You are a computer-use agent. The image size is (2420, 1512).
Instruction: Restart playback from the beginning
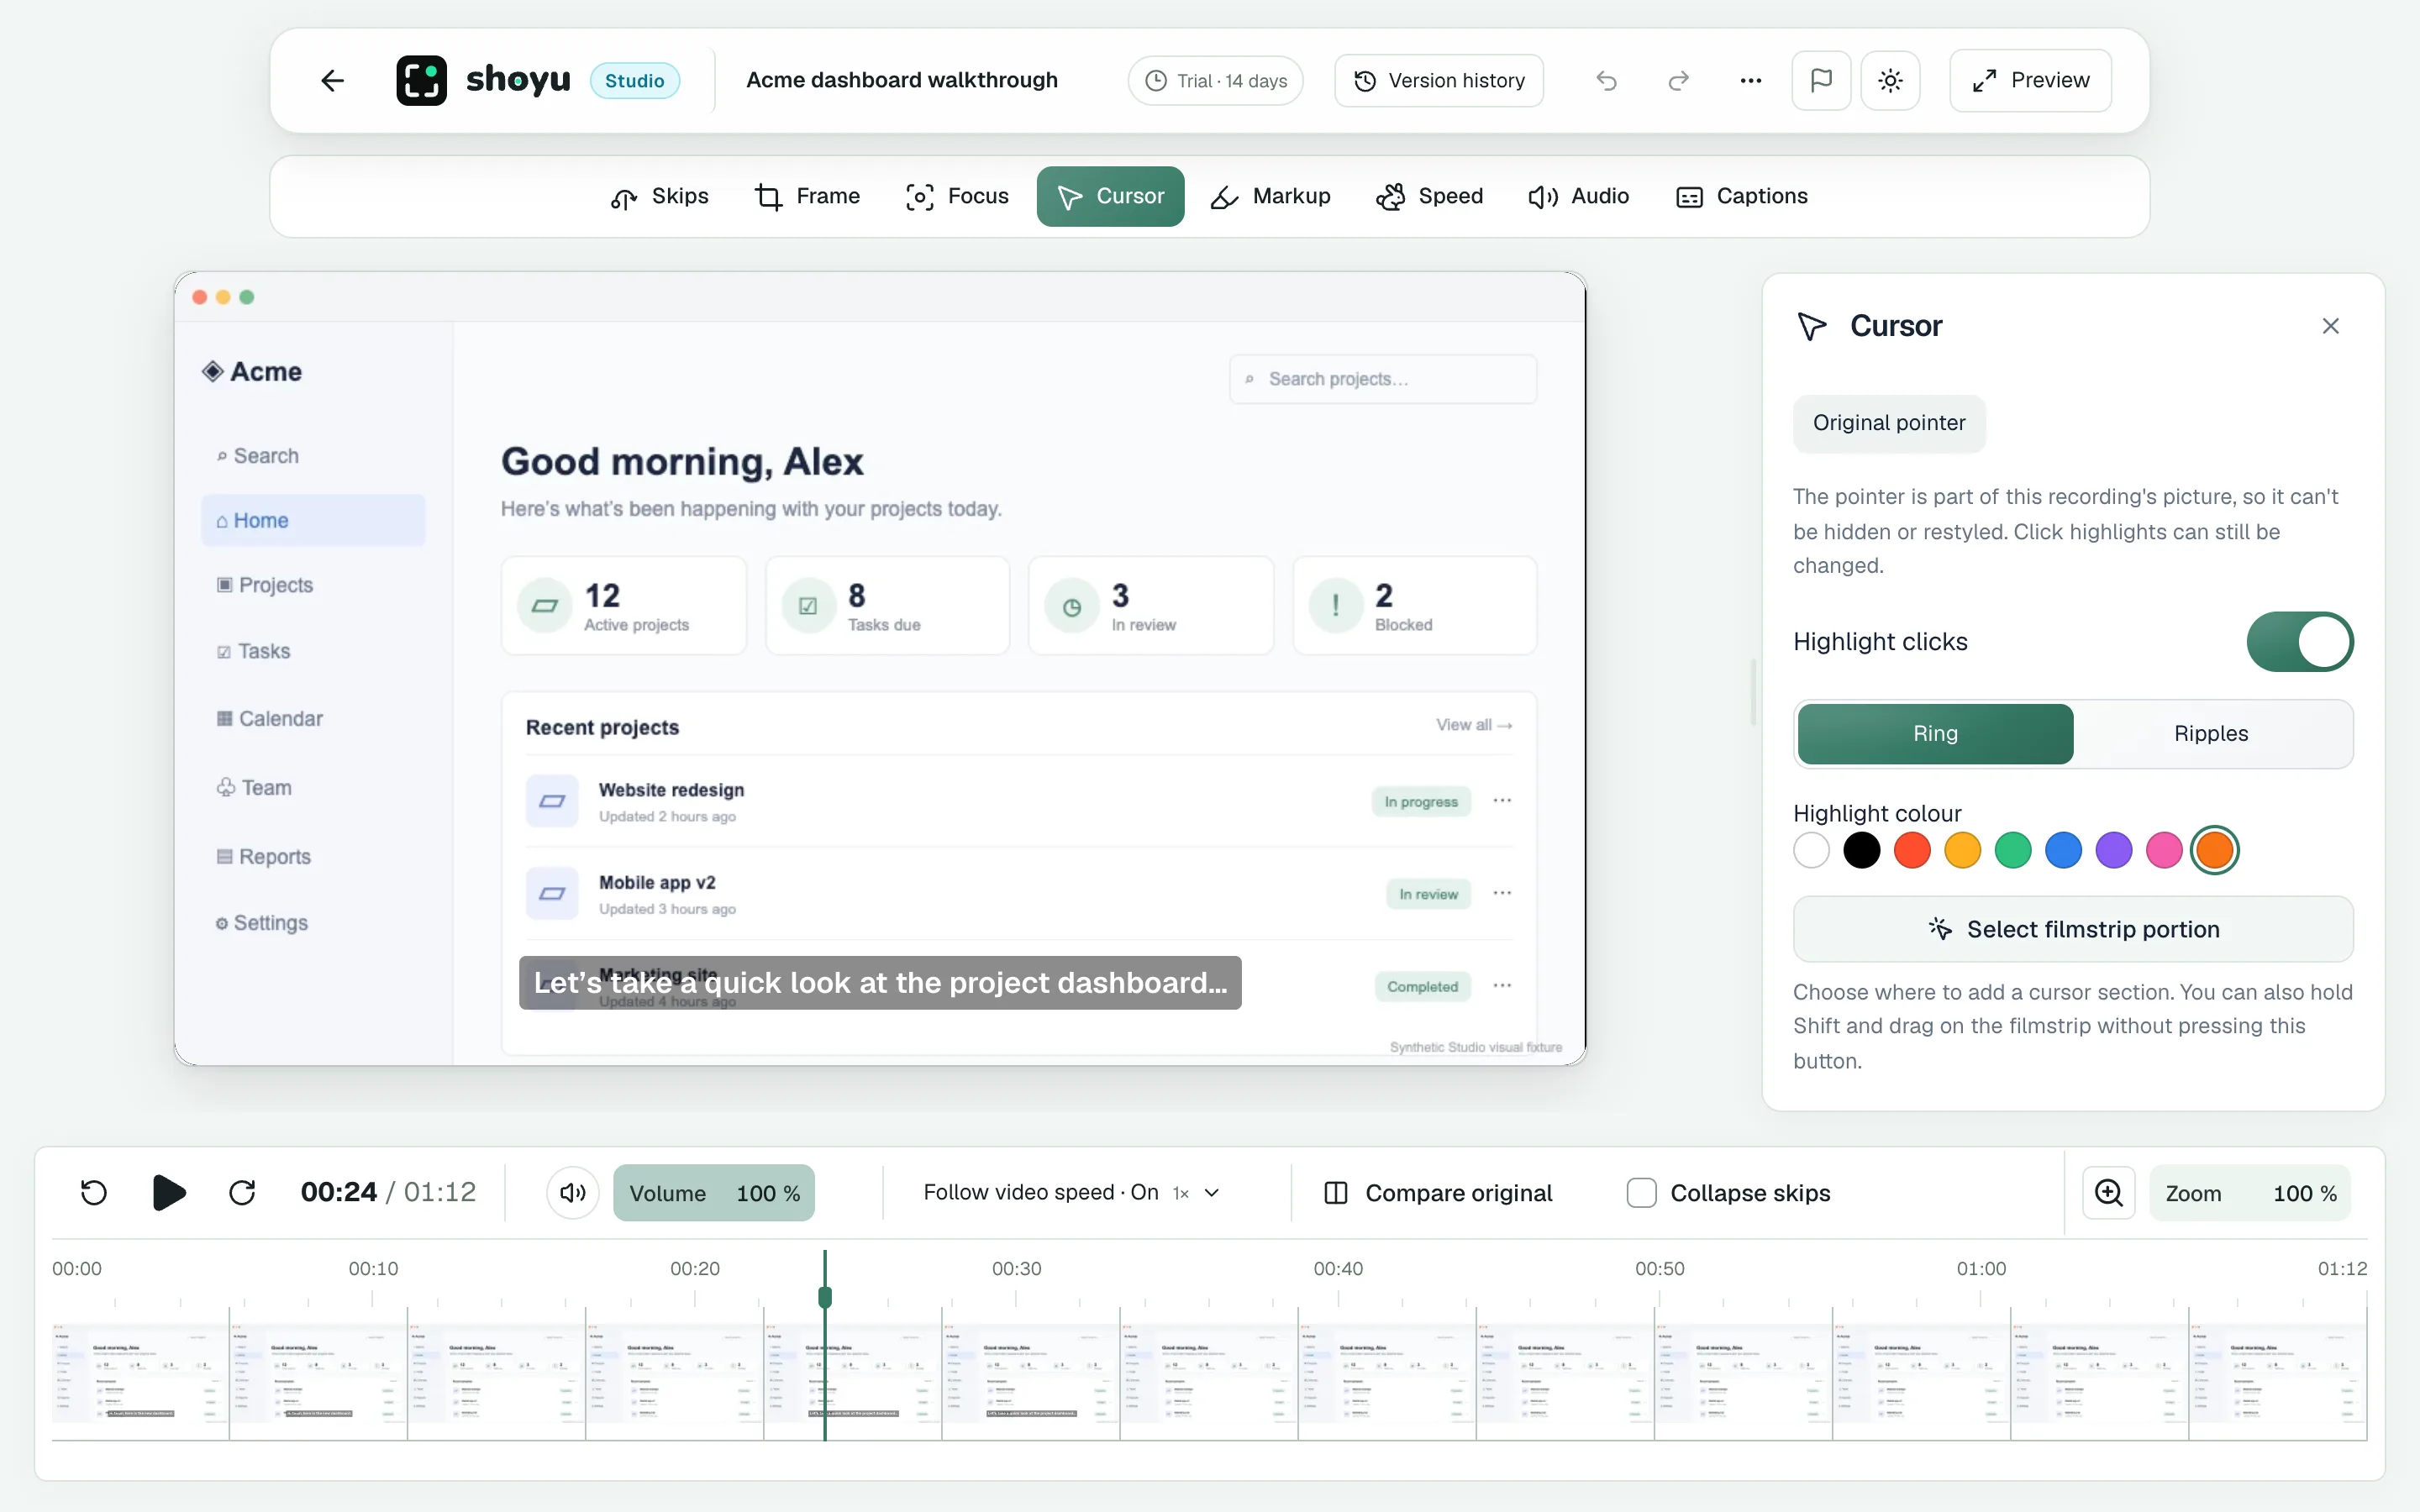click(93, 1192)
